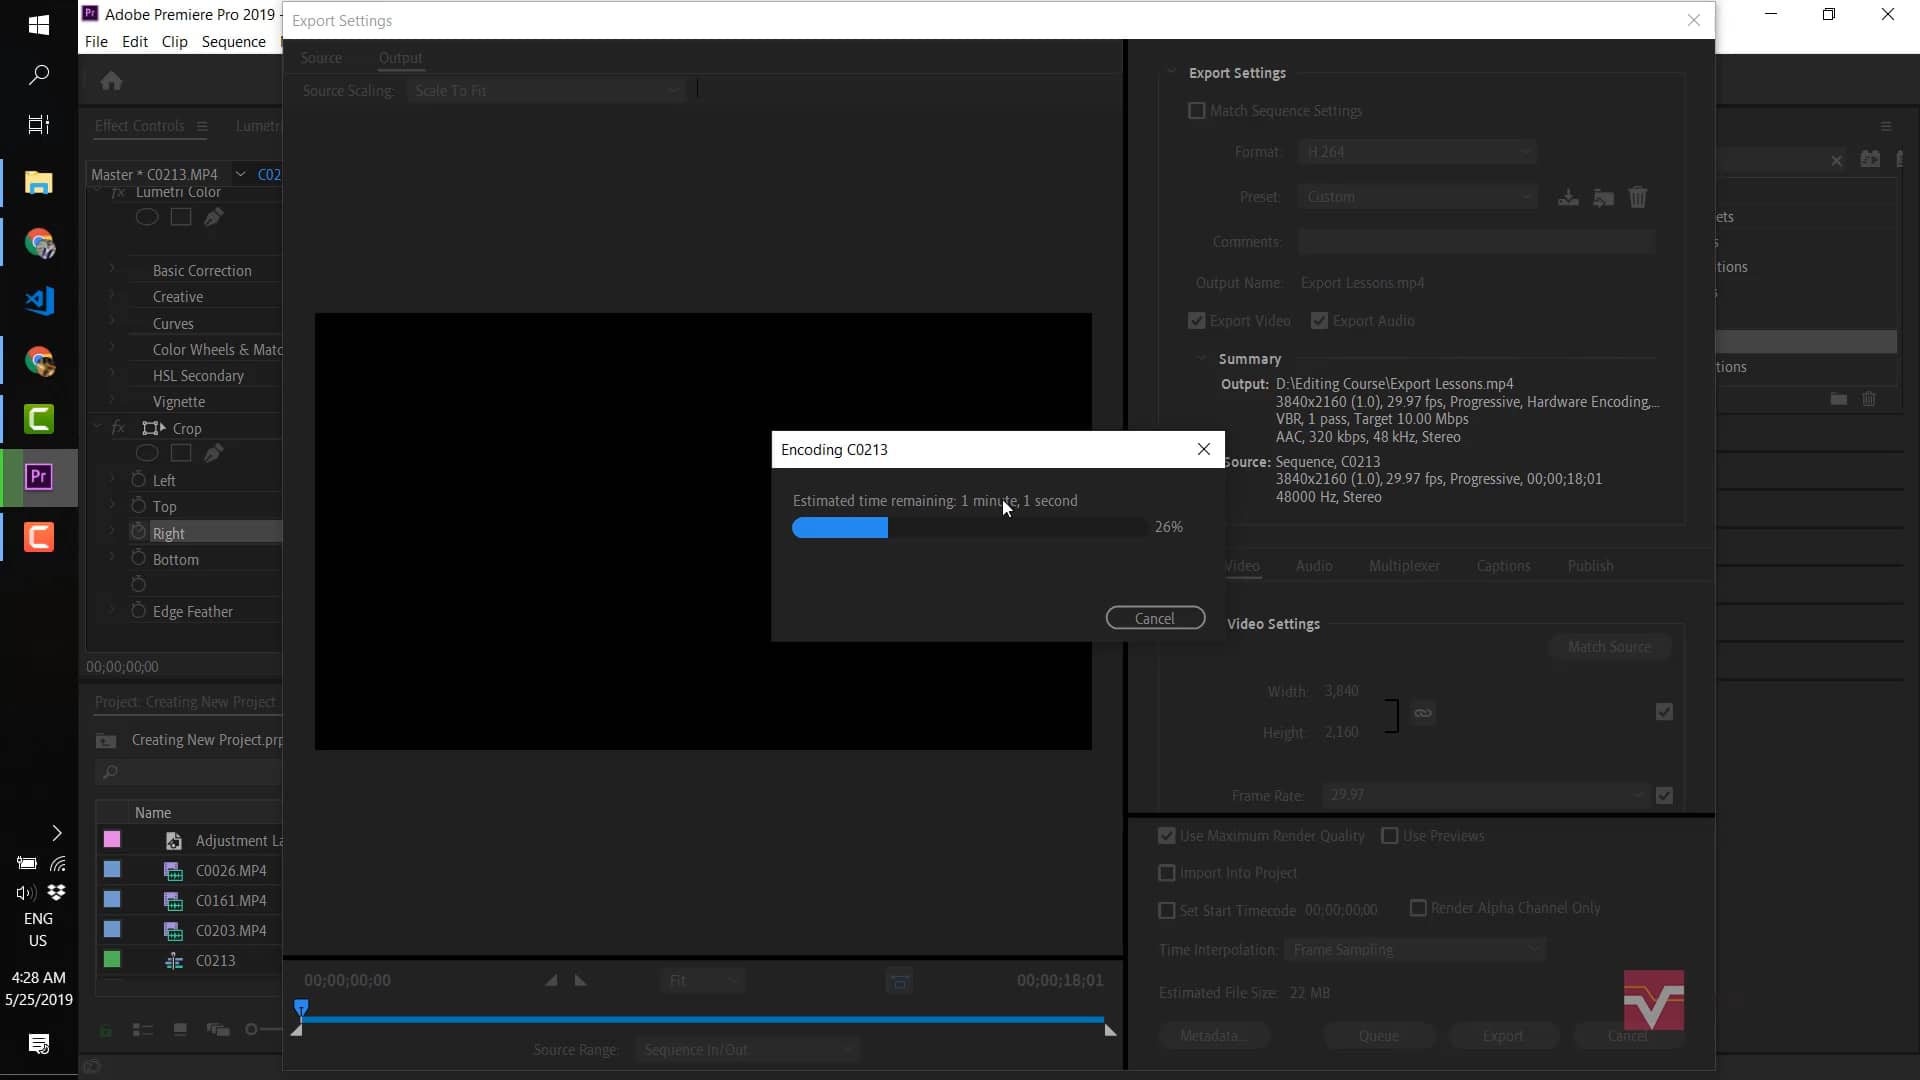Click the Comments input field
This screenshot has width=1920, height=1080.
point(1476,242)
